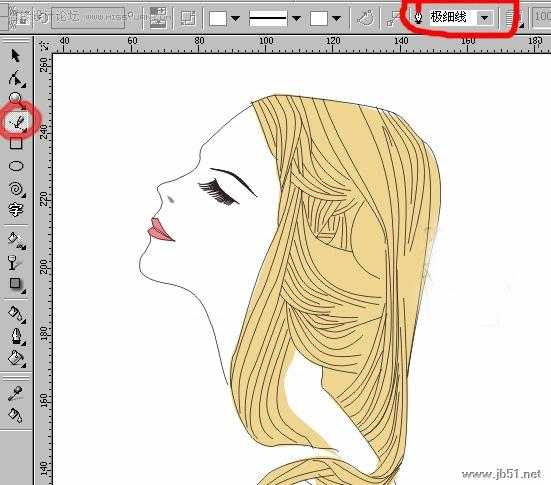Select the Shape node-editing tool
Viewport: 551px width, 485px height.
pyautogui.click(x=16, y=79)
